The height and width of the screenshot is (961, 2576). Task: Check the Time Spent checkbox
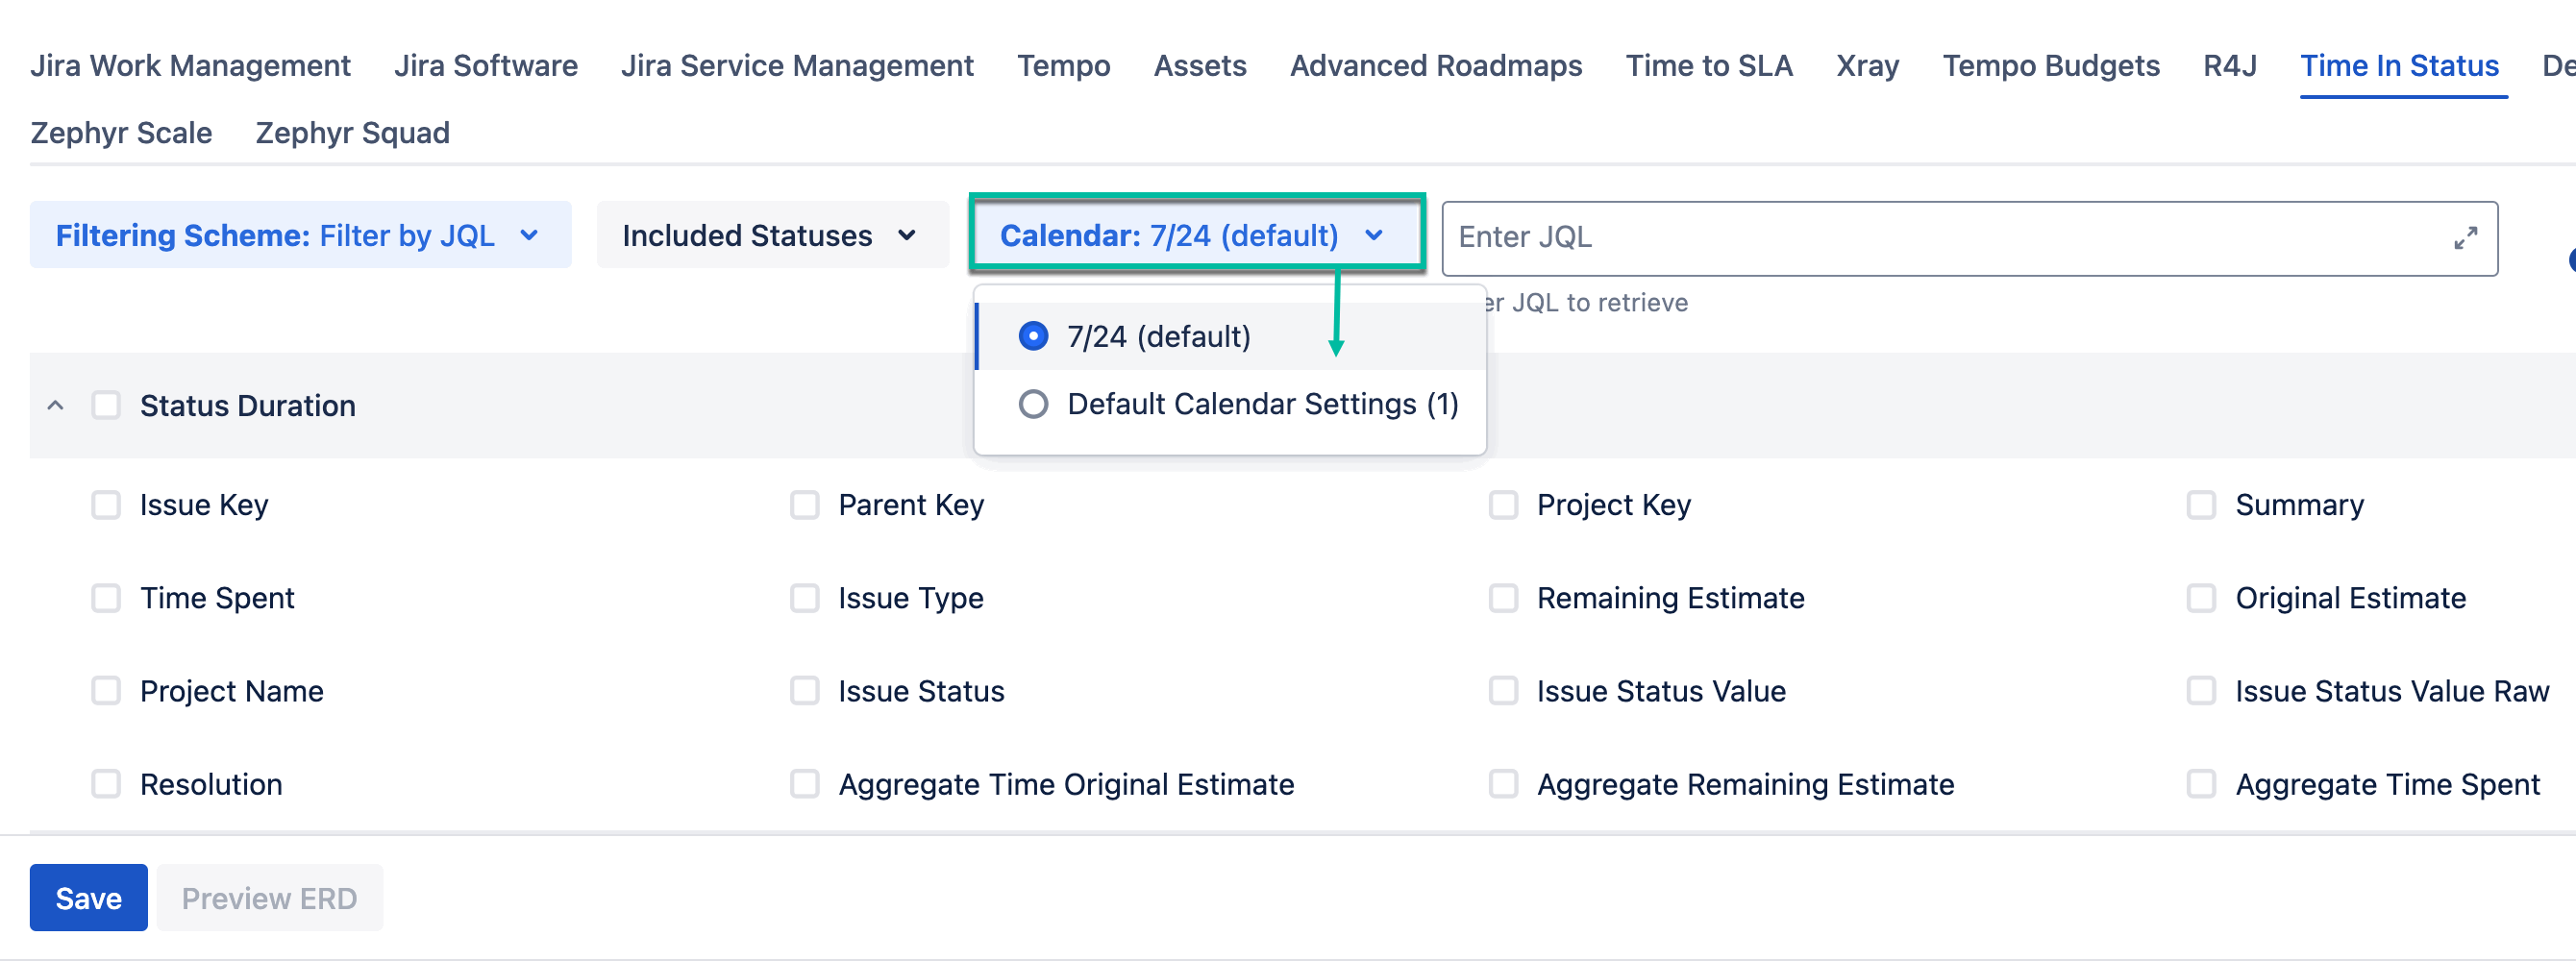pyautogui.click(x=106, y=598)
